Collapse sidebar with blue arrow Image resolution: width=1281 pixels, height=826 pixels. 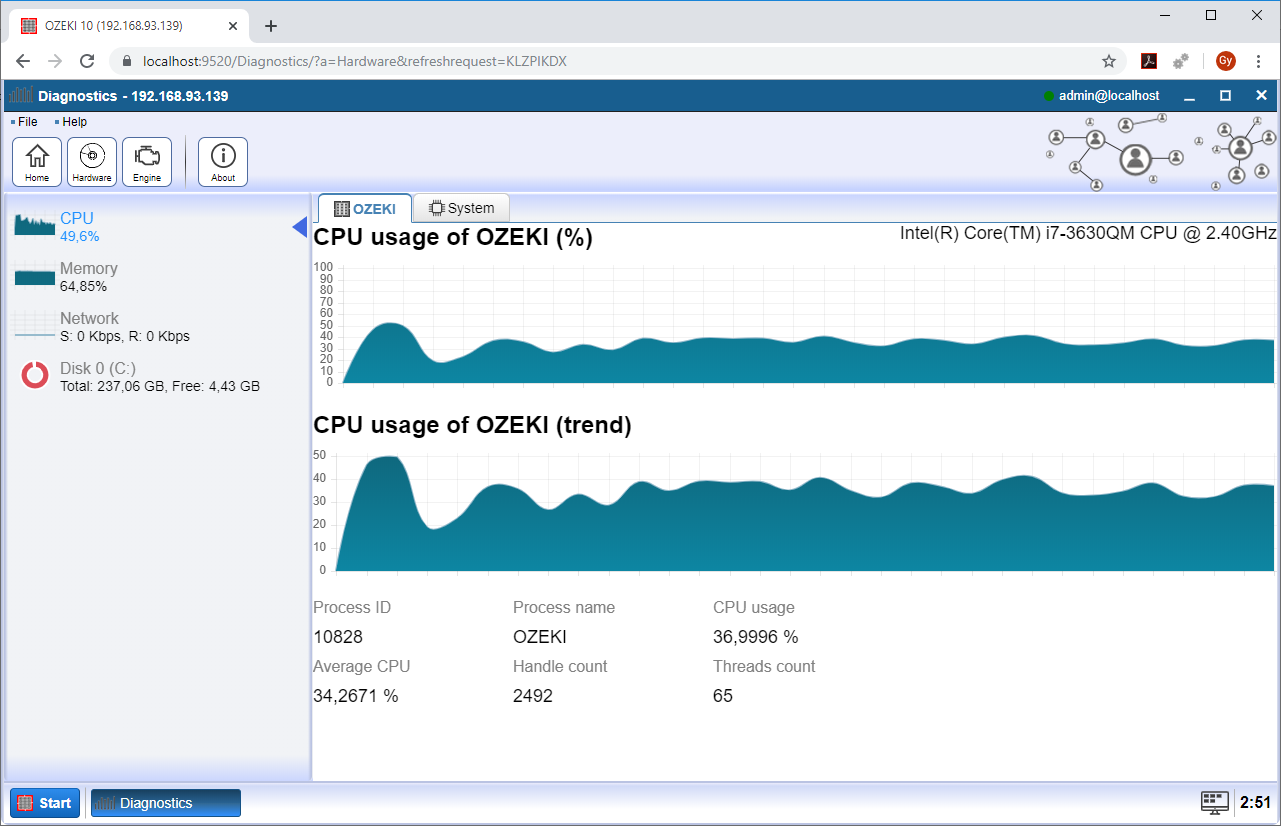[x=299, y=228]
